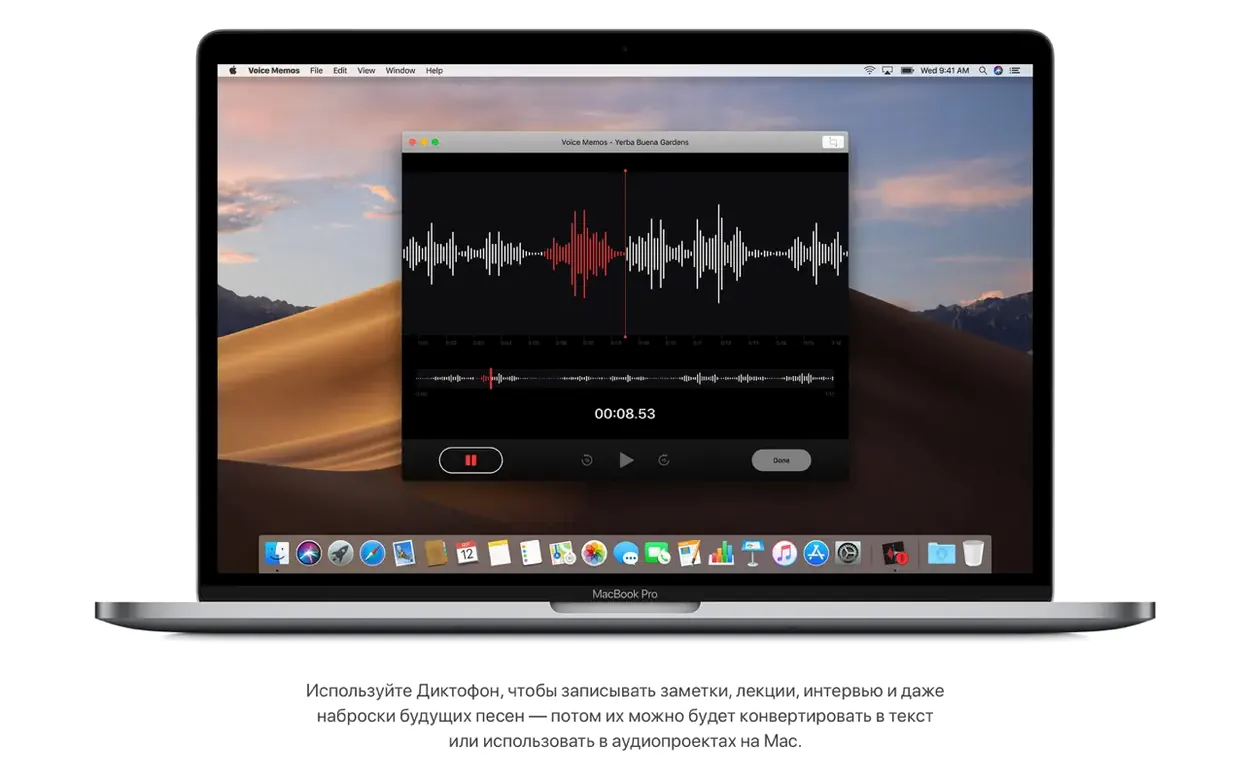Open the File menu

pos(316,71)
